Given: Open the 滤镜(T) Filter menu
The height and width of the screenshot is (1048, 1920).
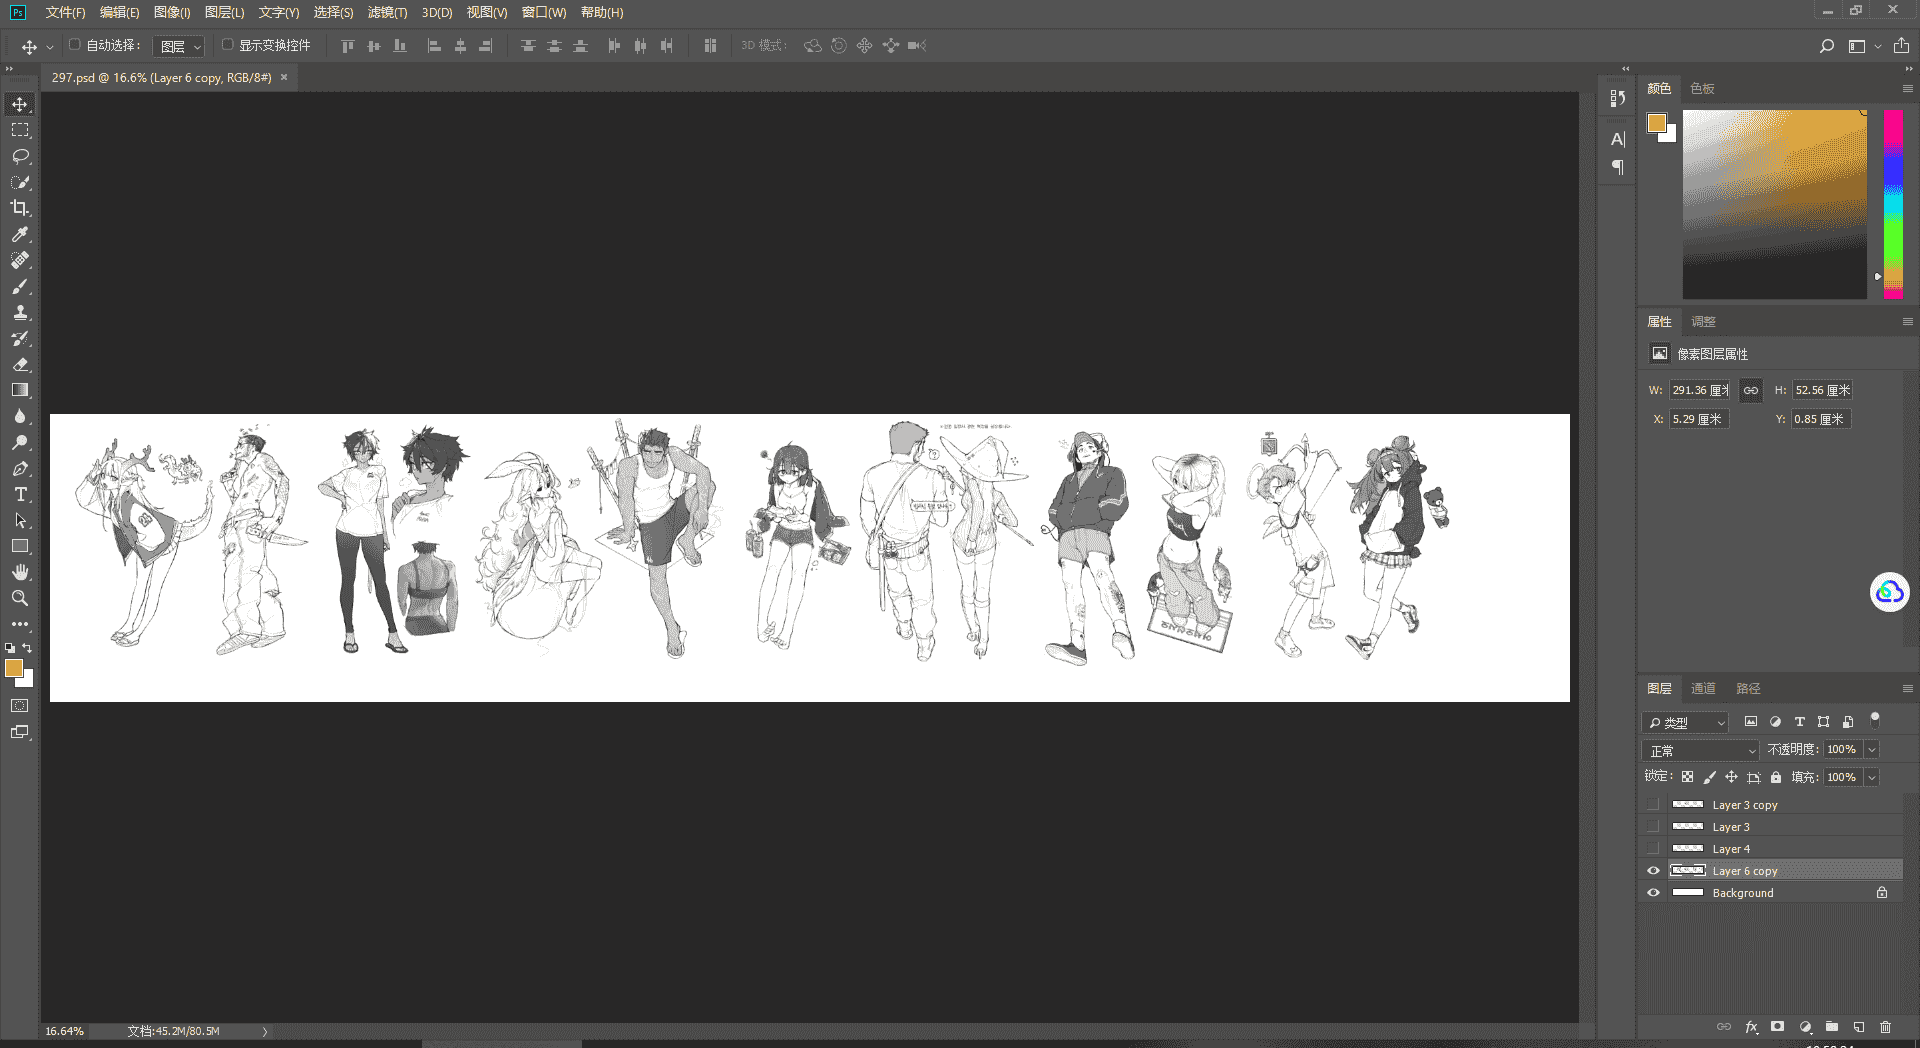Looking at the screenshot, I should coord(387,12).
